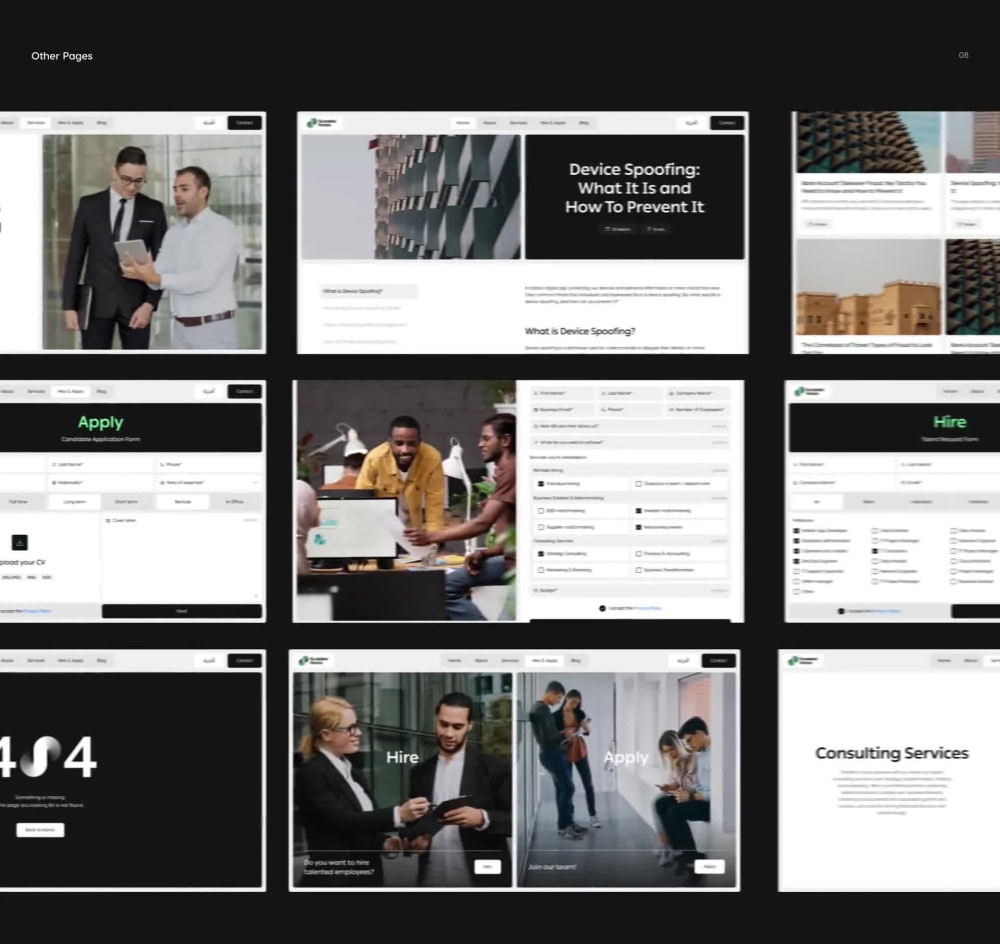1000x944 pixels.
Task: Click Number of Employees field on services form
Action: (x=697, y=409)
